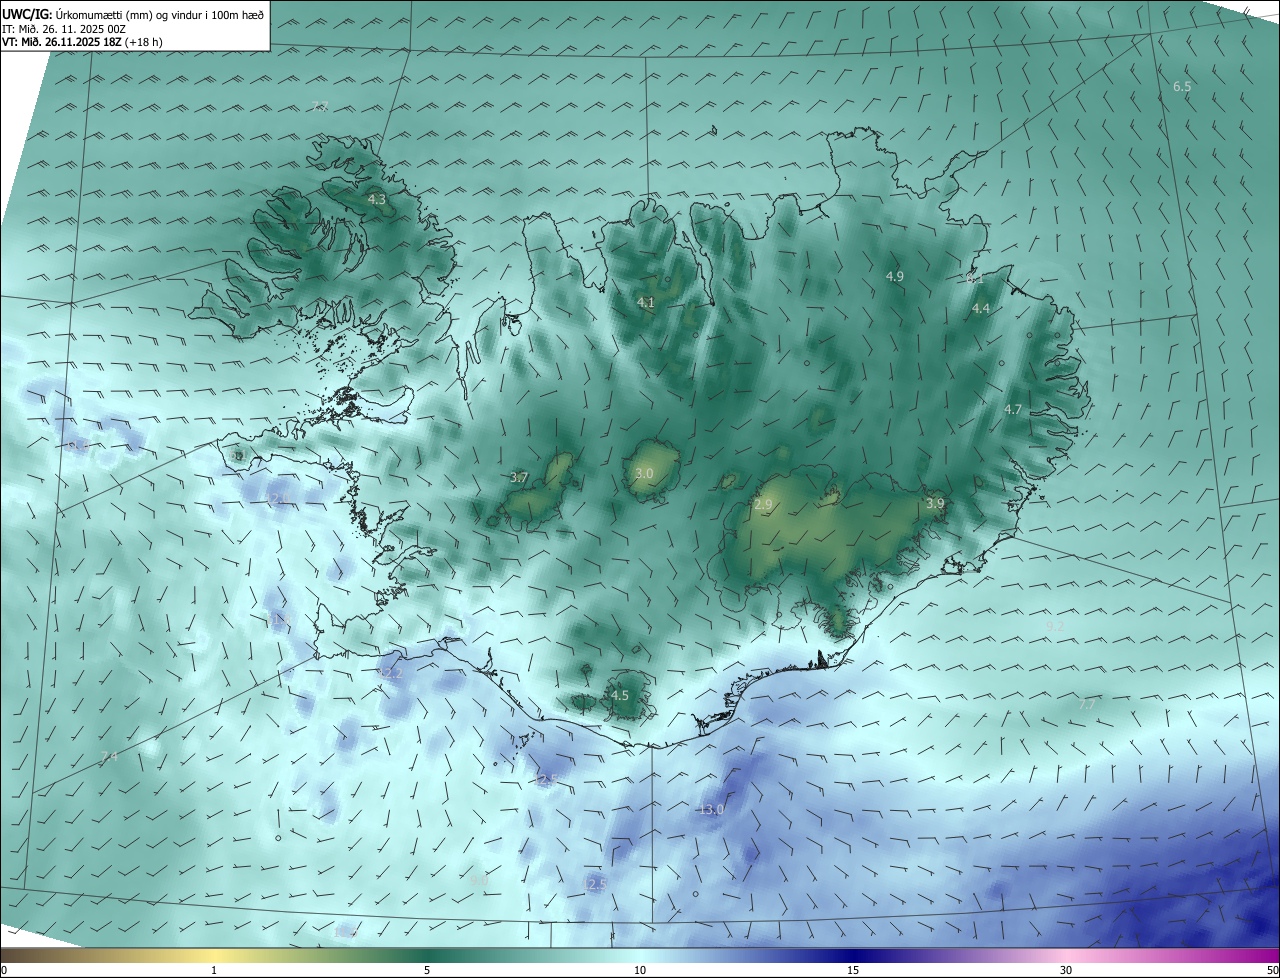Click the 'IT: Mið. 26. 11. 2025 00Z' line
The image size is (1280, 978).
point(63,29)
